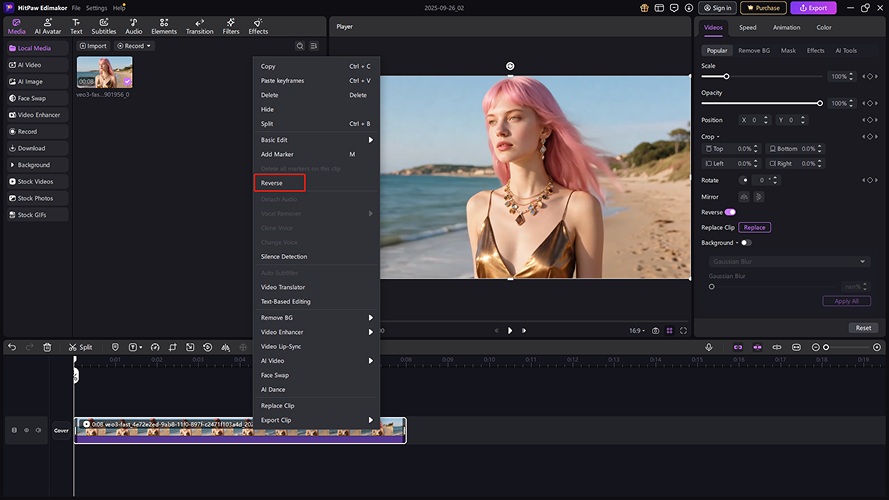889x500 pixels.
Task: Click the Purchase button
Action: 763,8
